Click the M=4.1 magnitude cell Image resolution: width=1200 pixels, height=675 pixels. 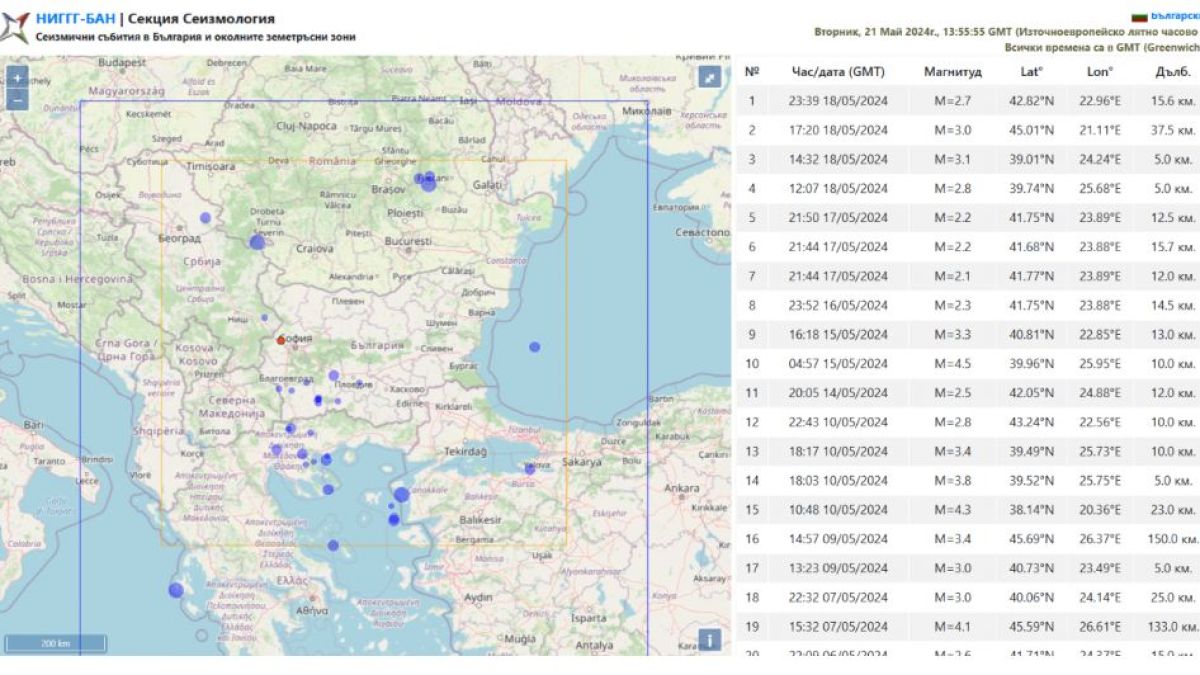952,627
